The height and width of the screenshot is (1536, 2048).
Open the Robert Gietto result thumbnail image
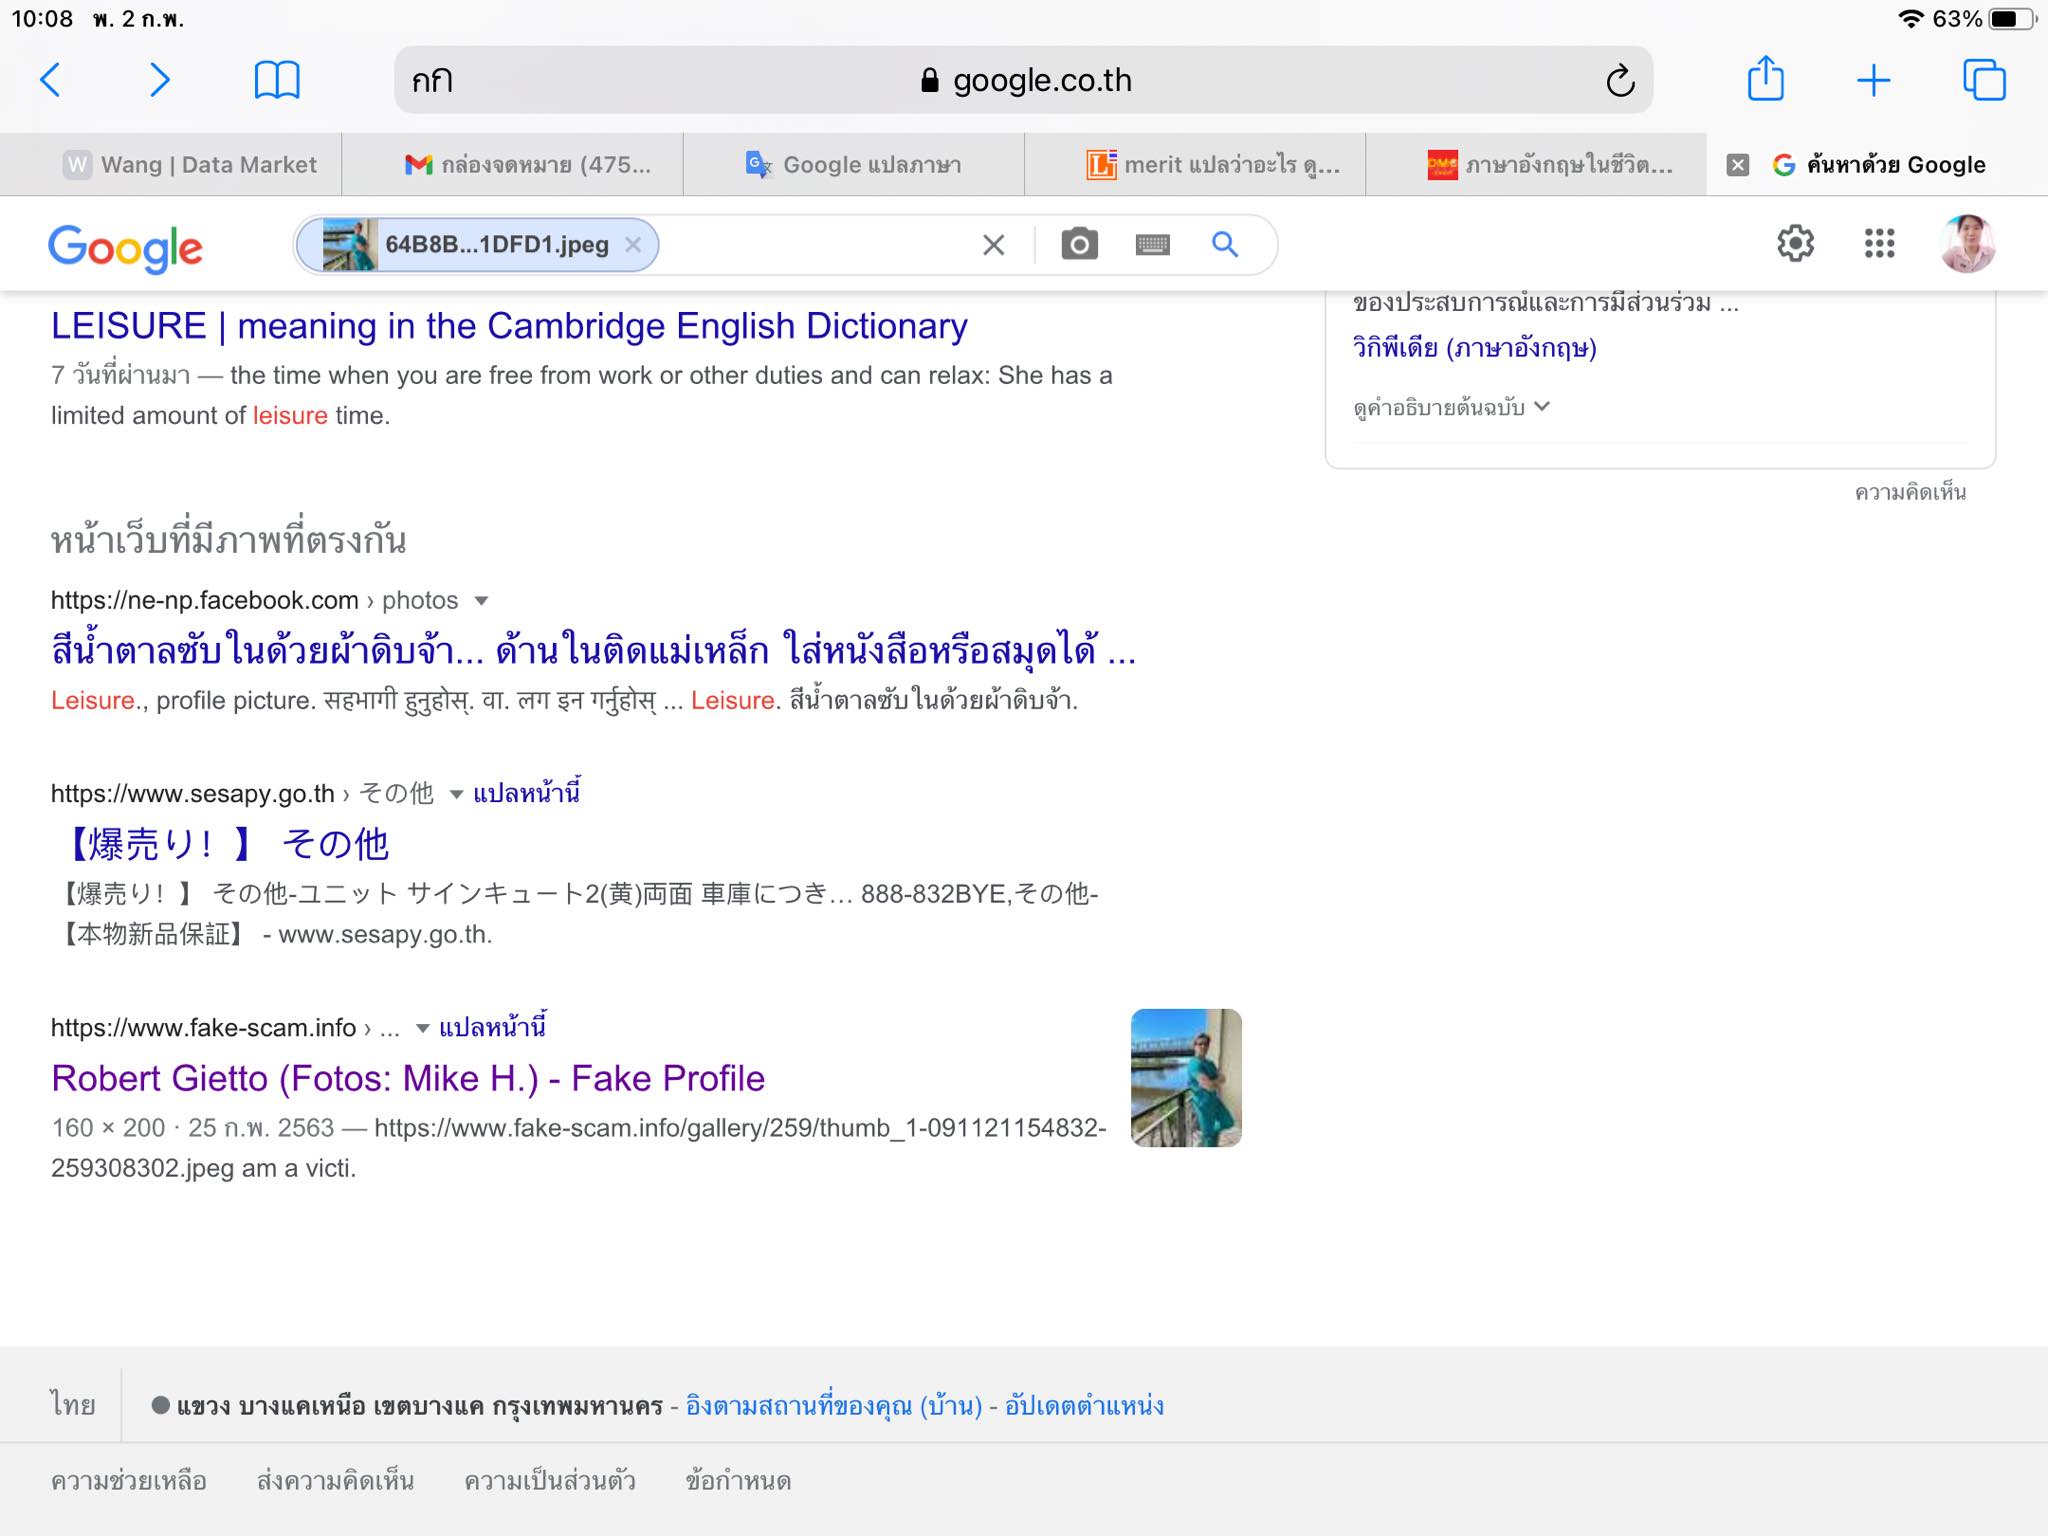pyautogui.click(x=1186, y=1078)
